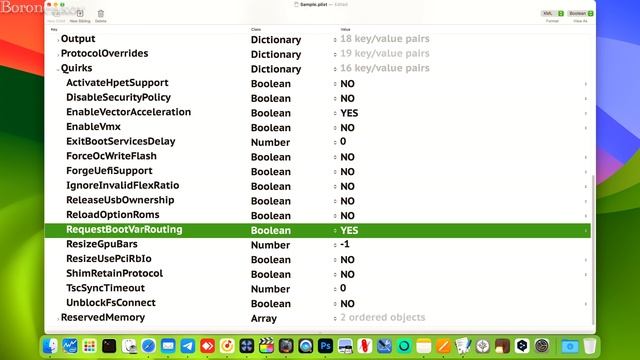The height and width of the screenshot is (360, 640).
Task: Toggle the ResizeUsePciRbIo NO value
Action: tap(347, 260)
